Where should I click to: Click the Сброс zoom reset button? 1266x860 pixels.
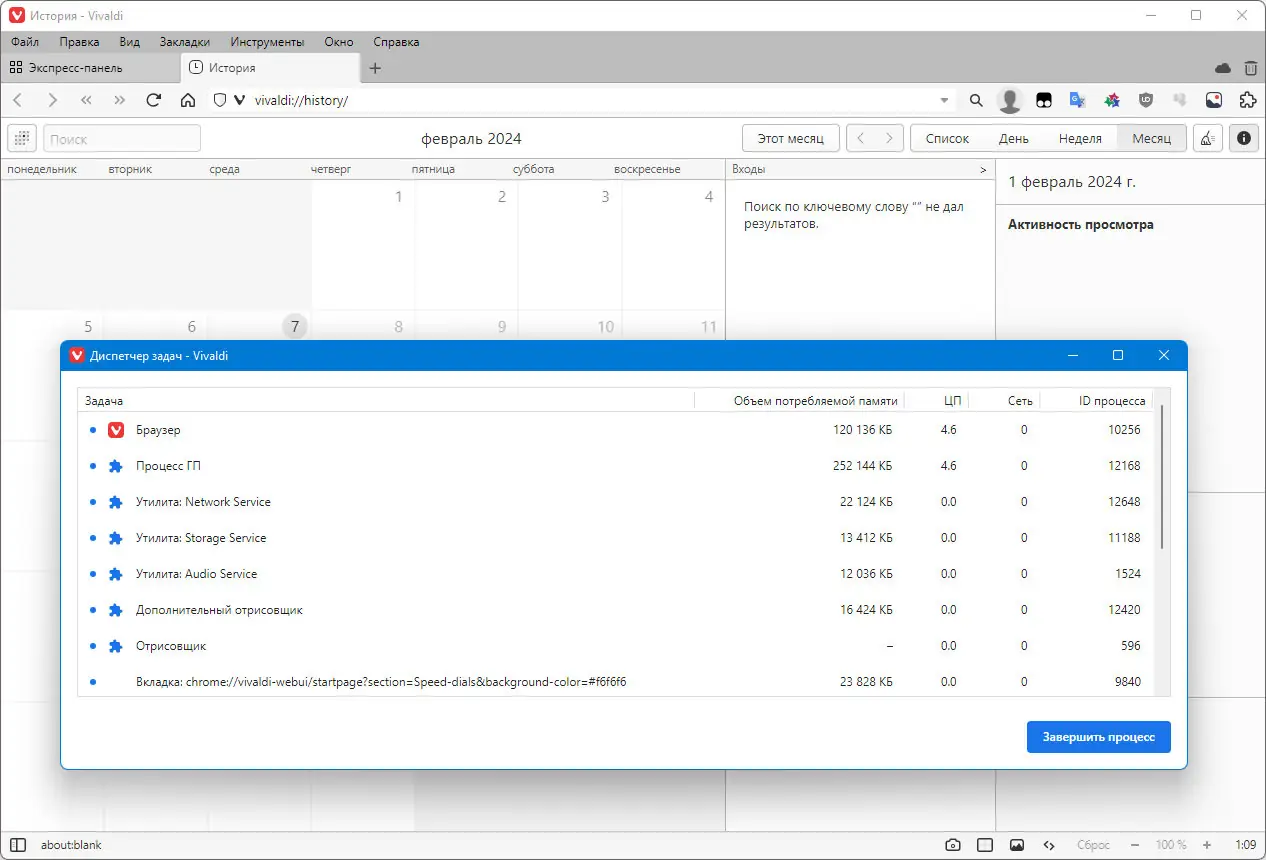(x=1093, y=845)
